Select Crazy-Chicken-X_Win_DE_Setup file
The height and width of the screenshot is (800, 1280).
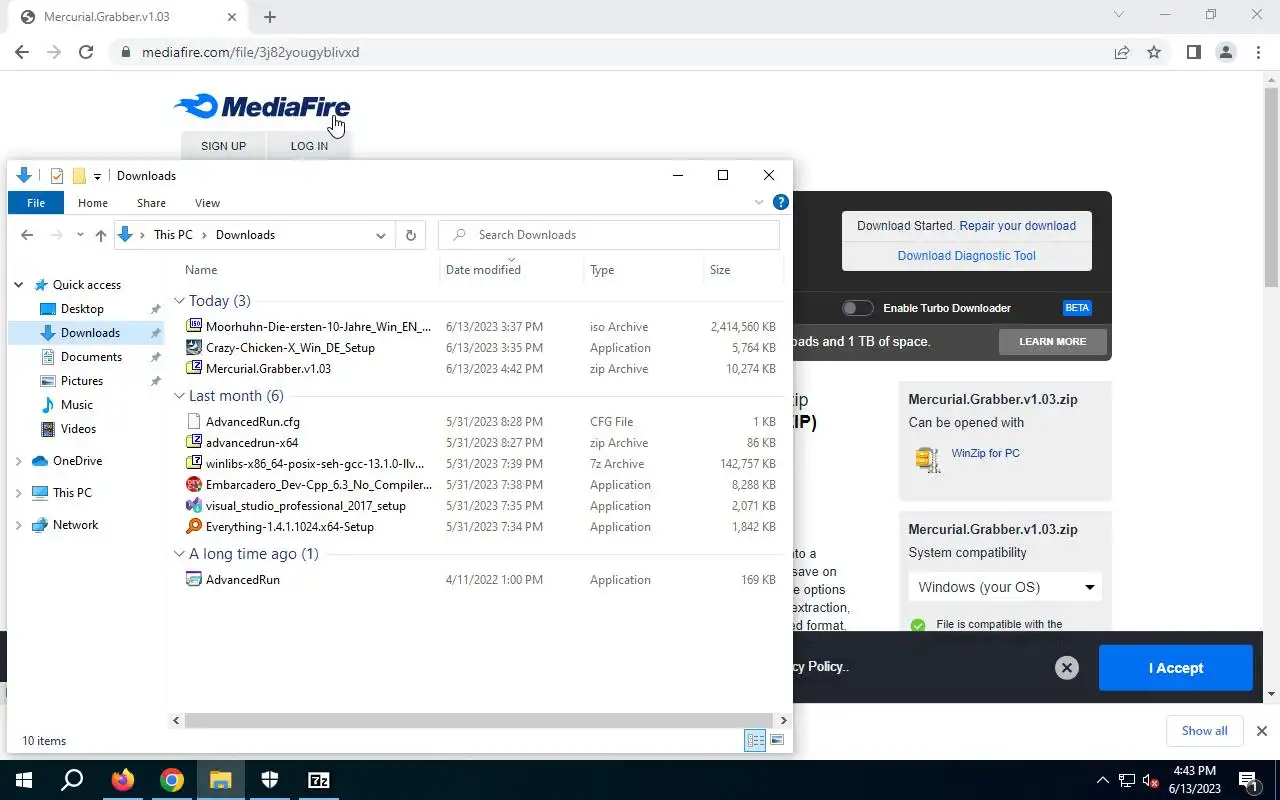coord(290,348)
